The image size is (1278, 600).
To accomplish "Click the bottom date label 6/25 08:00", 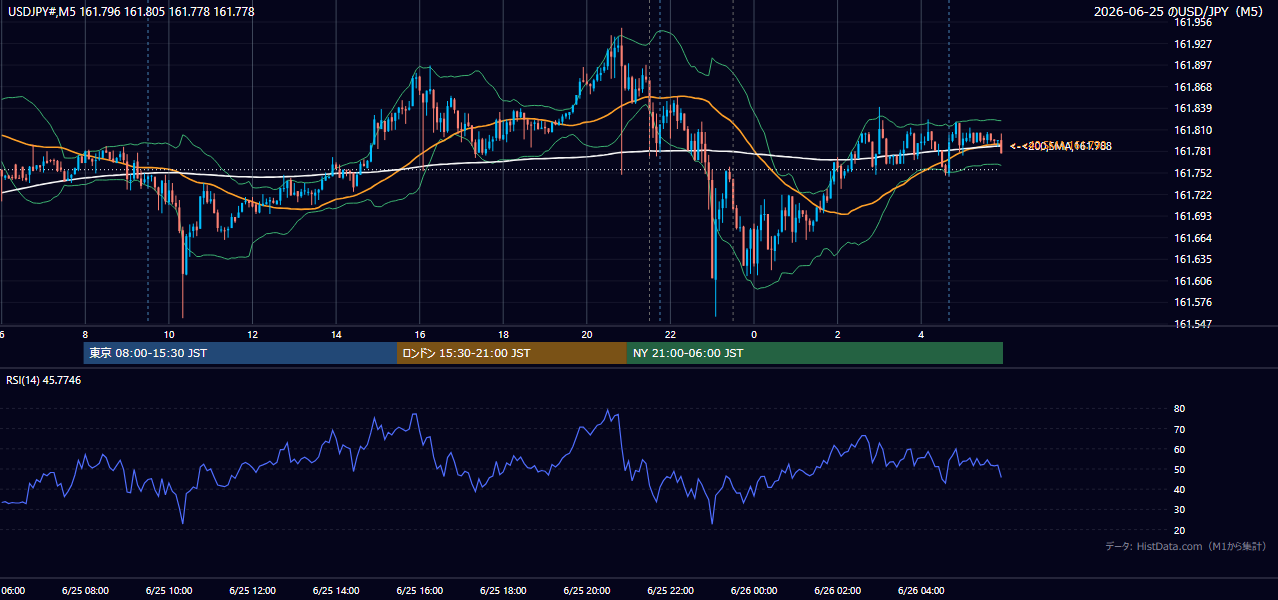I will (x=84, y=591).
